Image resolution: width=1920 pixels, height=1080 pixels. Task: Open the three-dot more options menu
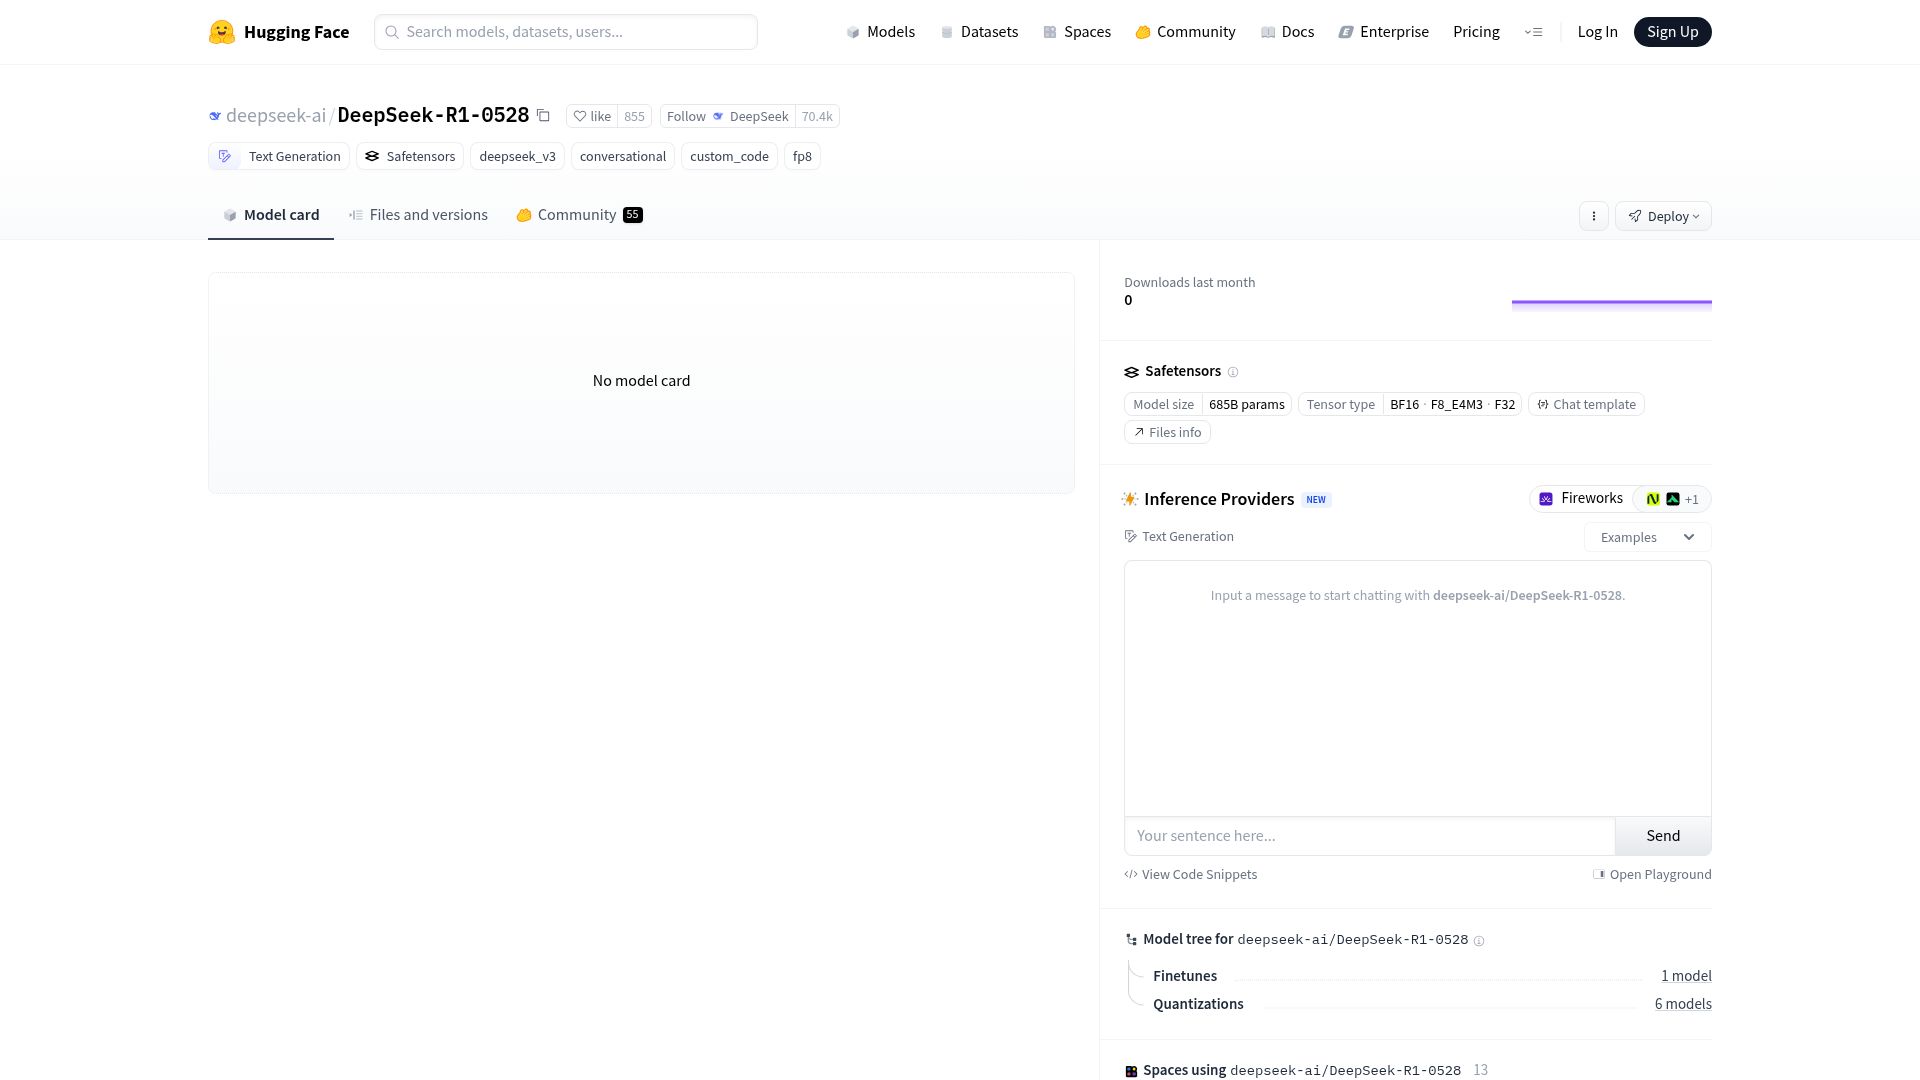click(x=1594, y=216)
